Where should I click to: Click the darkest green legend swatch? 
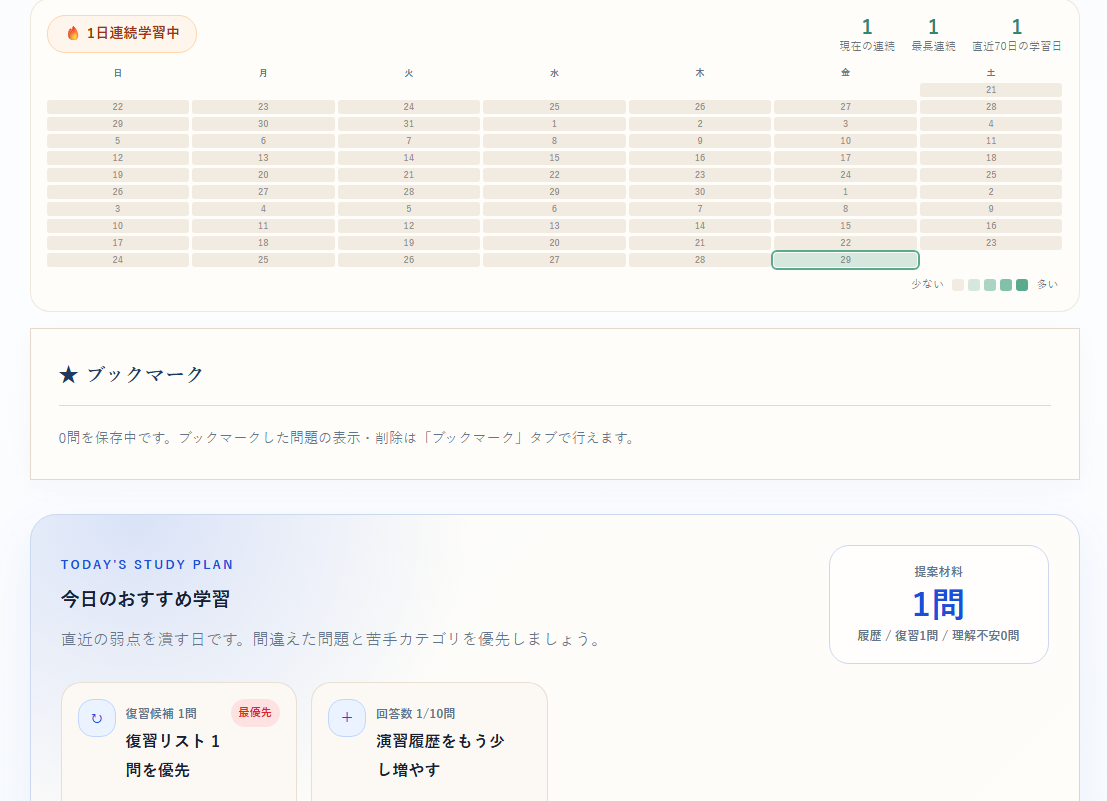(1022, 285)
